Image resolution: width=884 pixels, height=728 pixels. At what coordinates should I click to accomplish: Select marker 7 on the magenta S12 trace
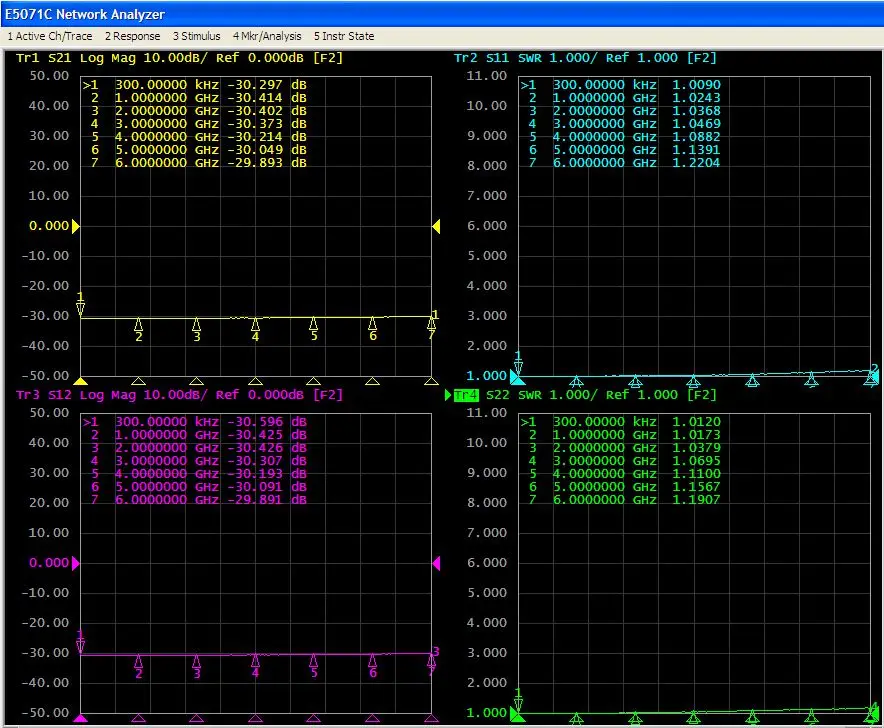pos(431,666)
